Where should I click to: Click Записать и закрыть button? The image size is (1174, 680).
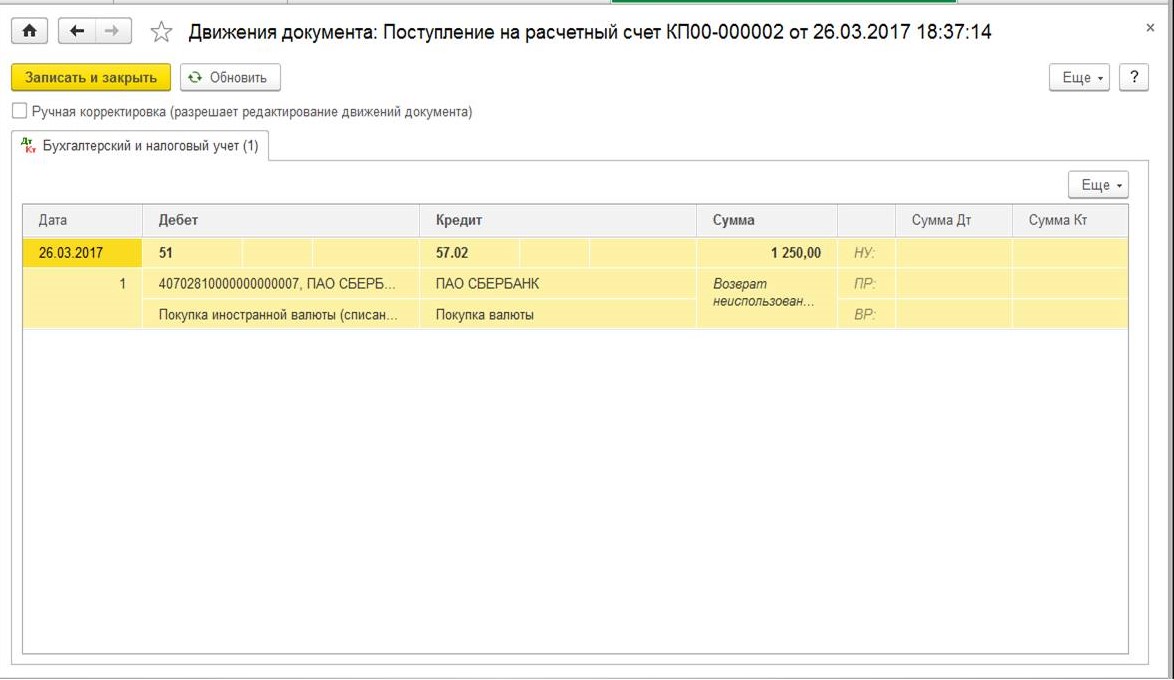click(x=91, y=78)
